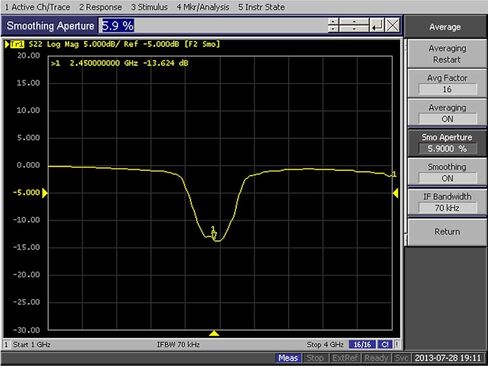Click the 16/16 averaging counter indicator

362,345
